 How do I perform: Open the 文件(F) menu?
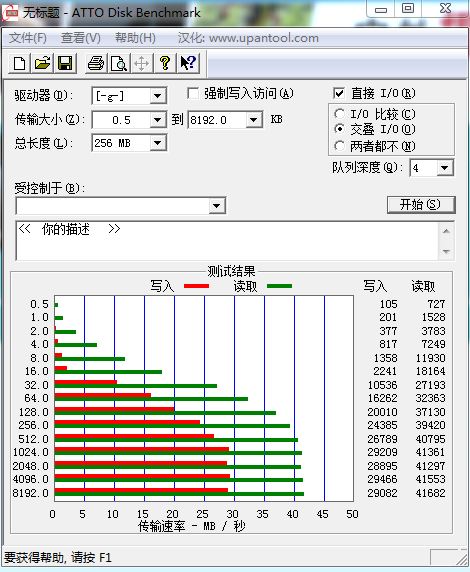[28, 38]
